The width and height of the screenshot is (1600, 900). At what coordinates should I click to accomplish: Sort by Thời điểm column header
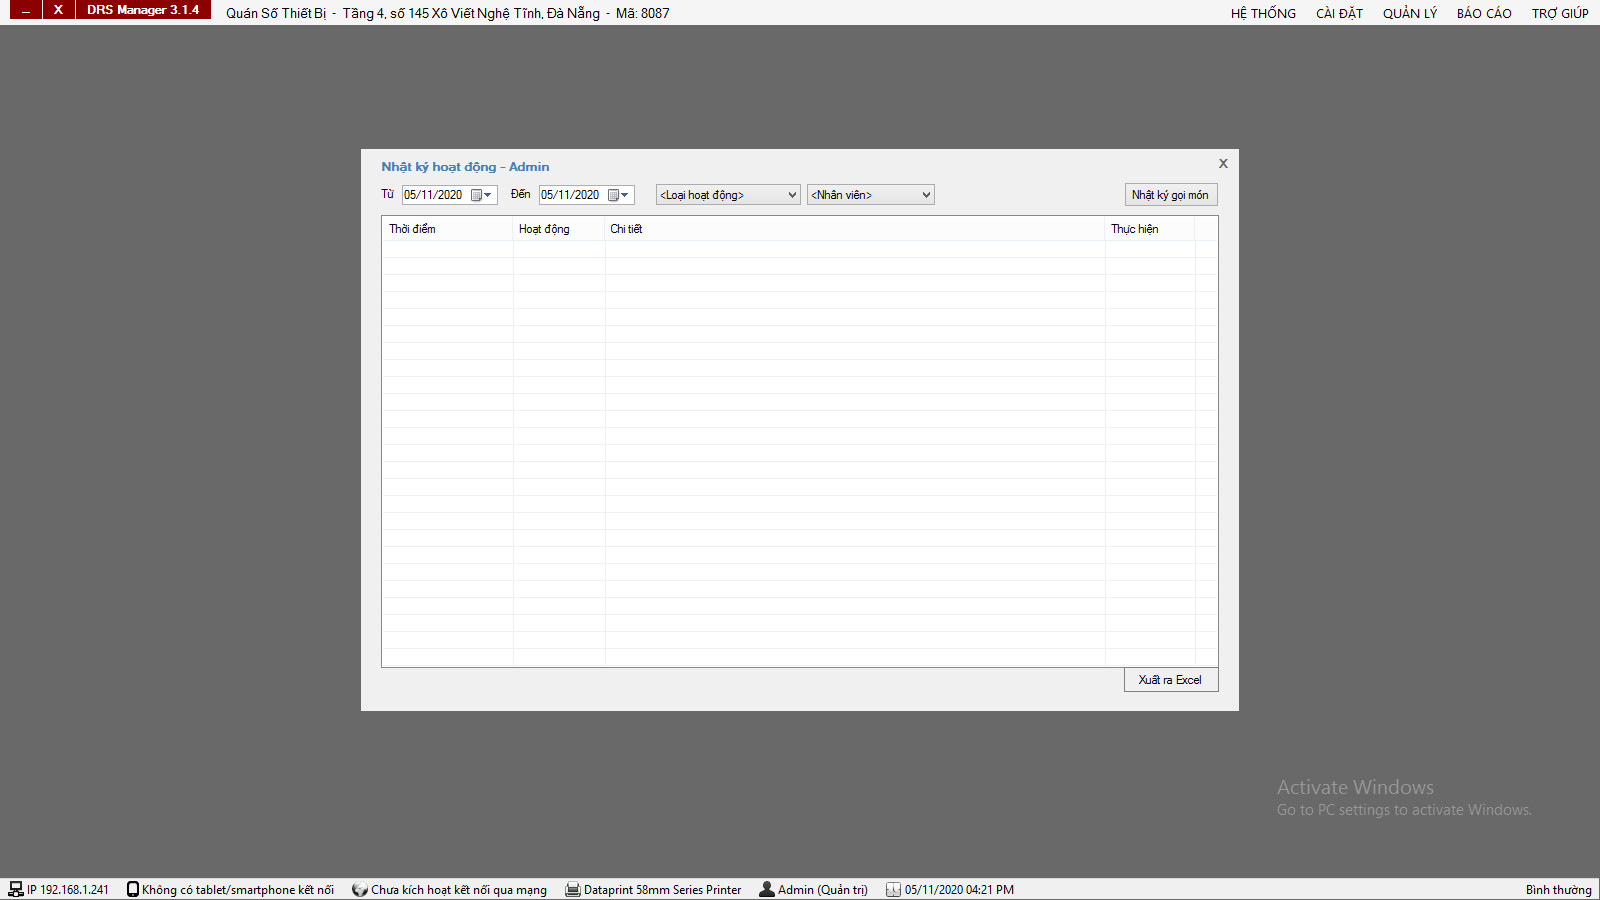447,229
